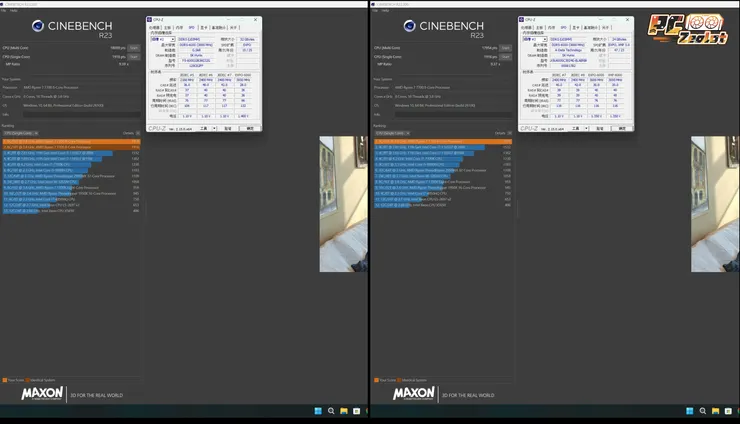
Task: Click the Info field in left Cinebench
Action: [x=82, y=114]
